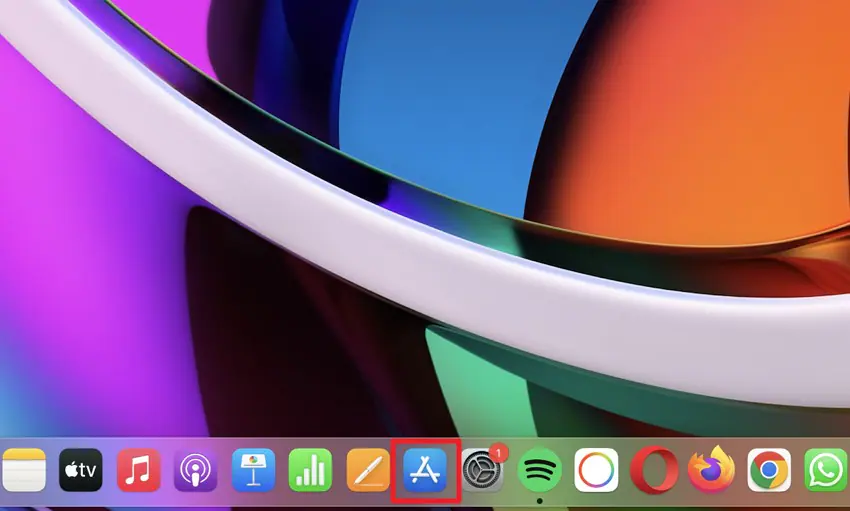Open the Notes app in the Dock
The width and height of the screenshot is (850, 511).
(x=24, y=470)
